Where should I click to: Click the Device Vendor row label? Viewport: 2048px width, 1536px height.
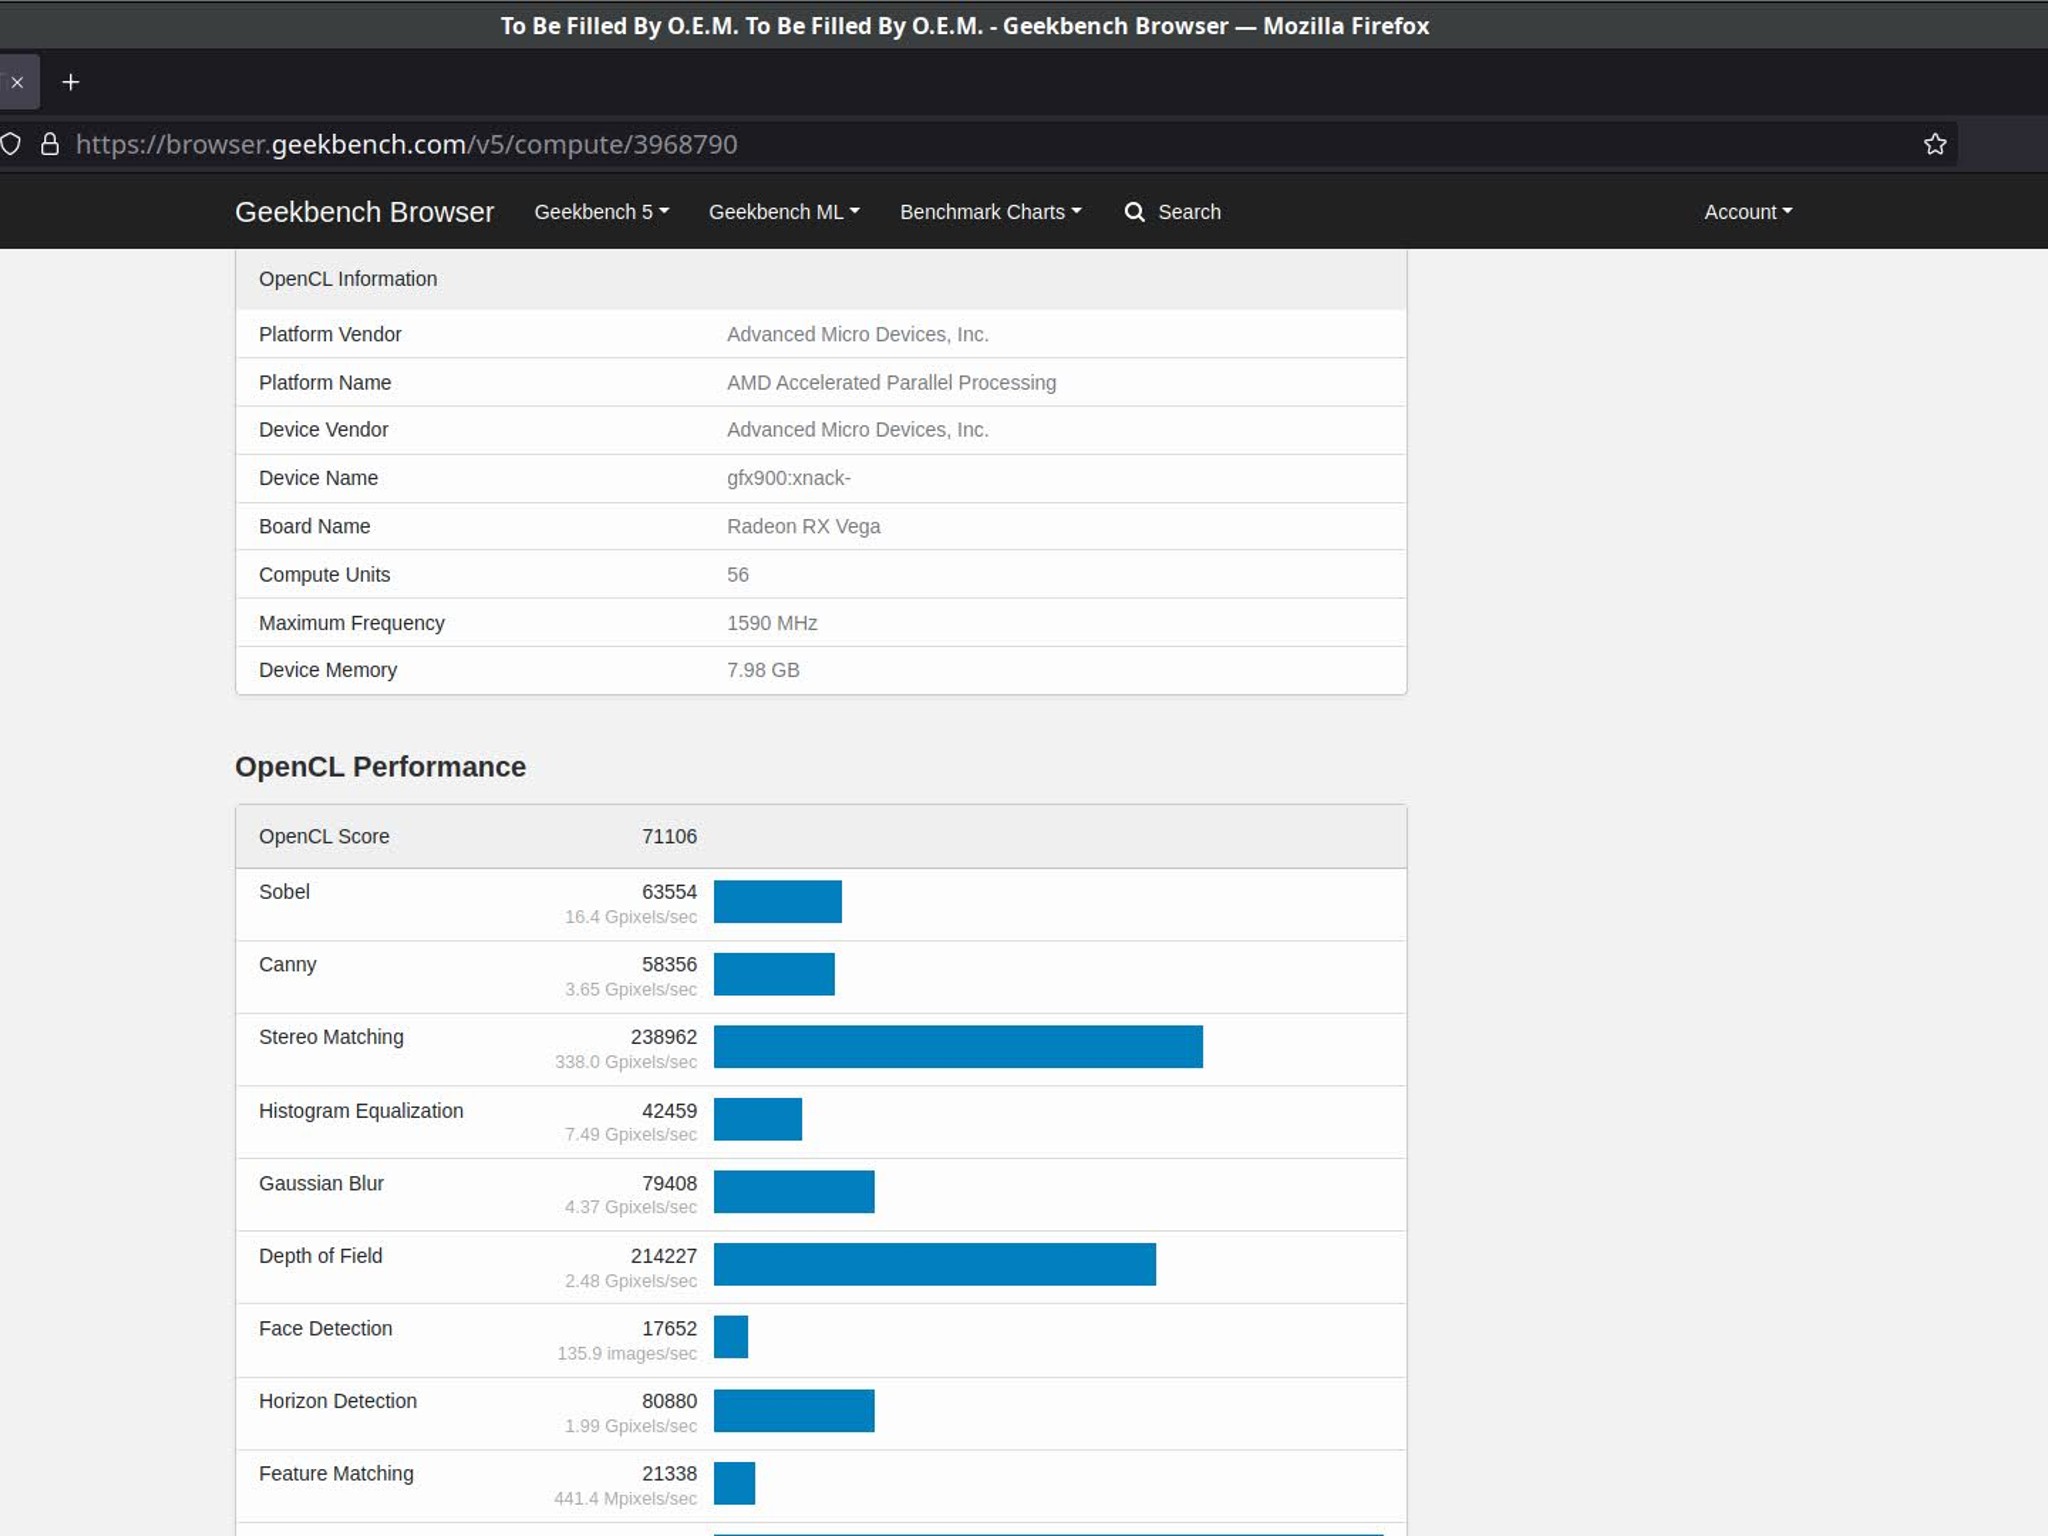click(x=323, y=430)
